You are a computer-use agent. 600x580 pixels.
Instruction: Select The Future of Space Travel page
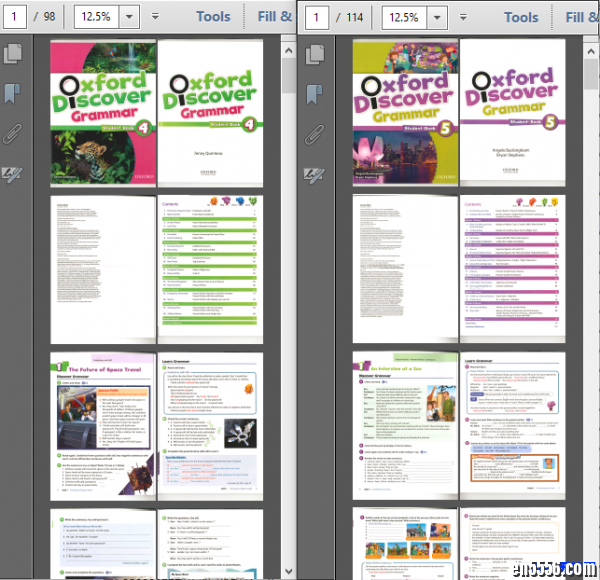103,427
